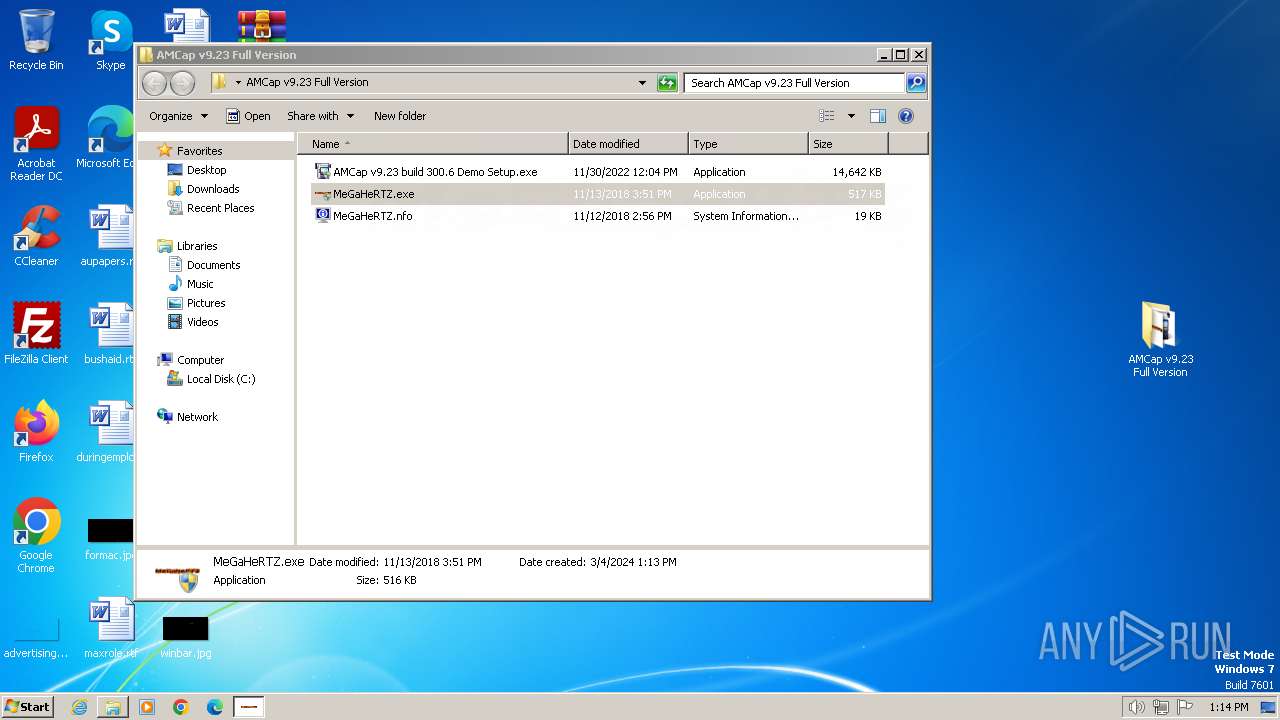
Task: Open the Share with menu
Action: click(320, 116)
